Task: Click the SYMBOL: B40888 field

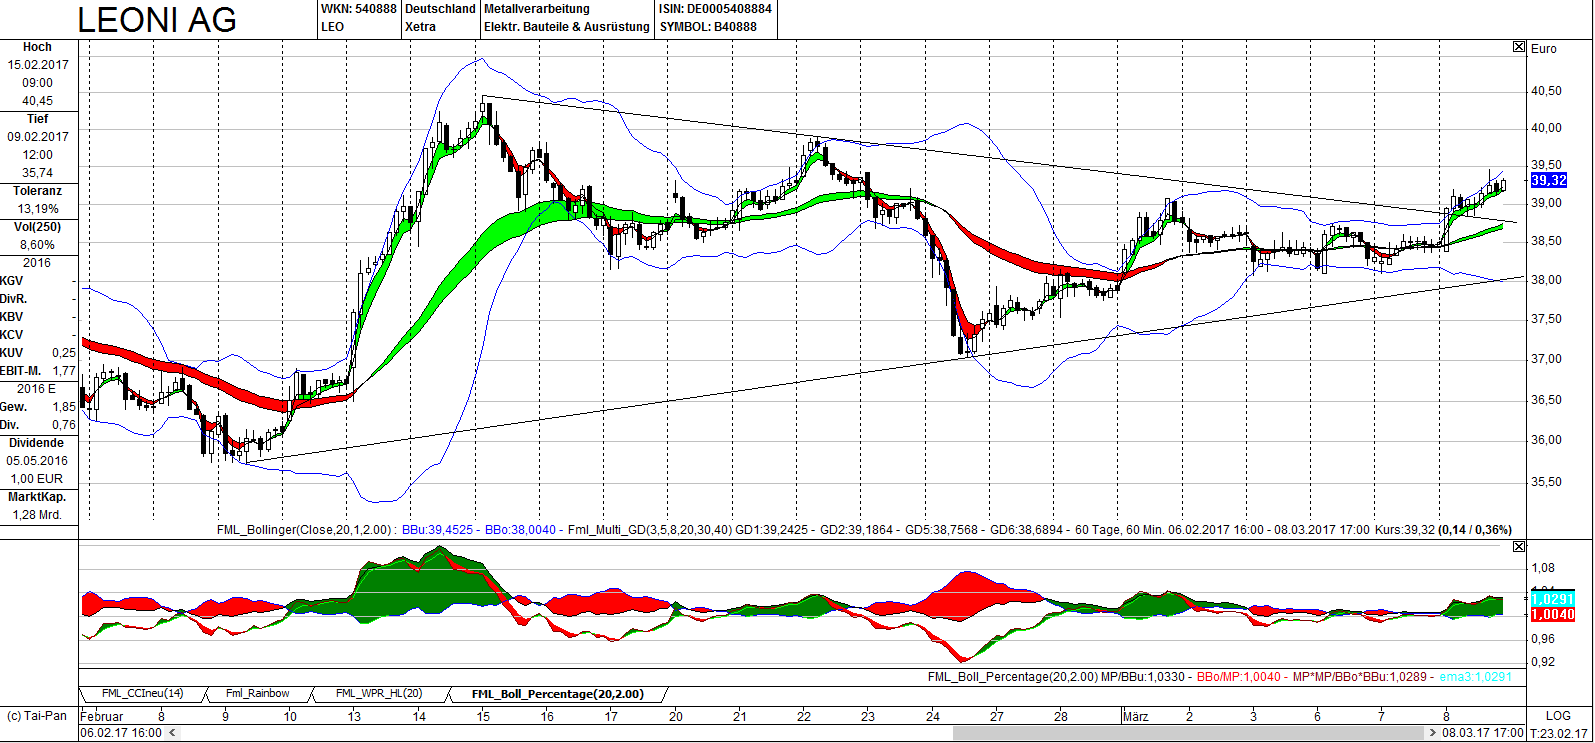Action: click(708, 27)
